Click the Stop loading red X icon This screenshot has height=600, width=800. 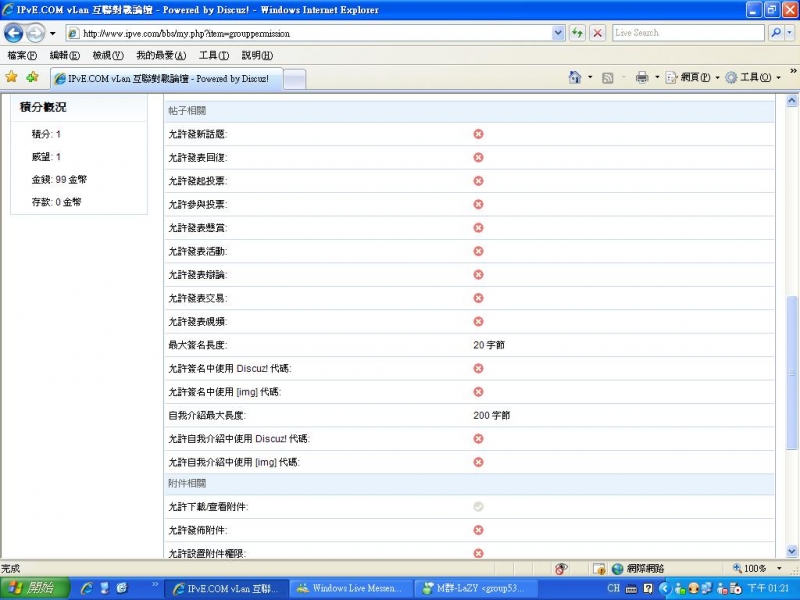pos(596,33)
